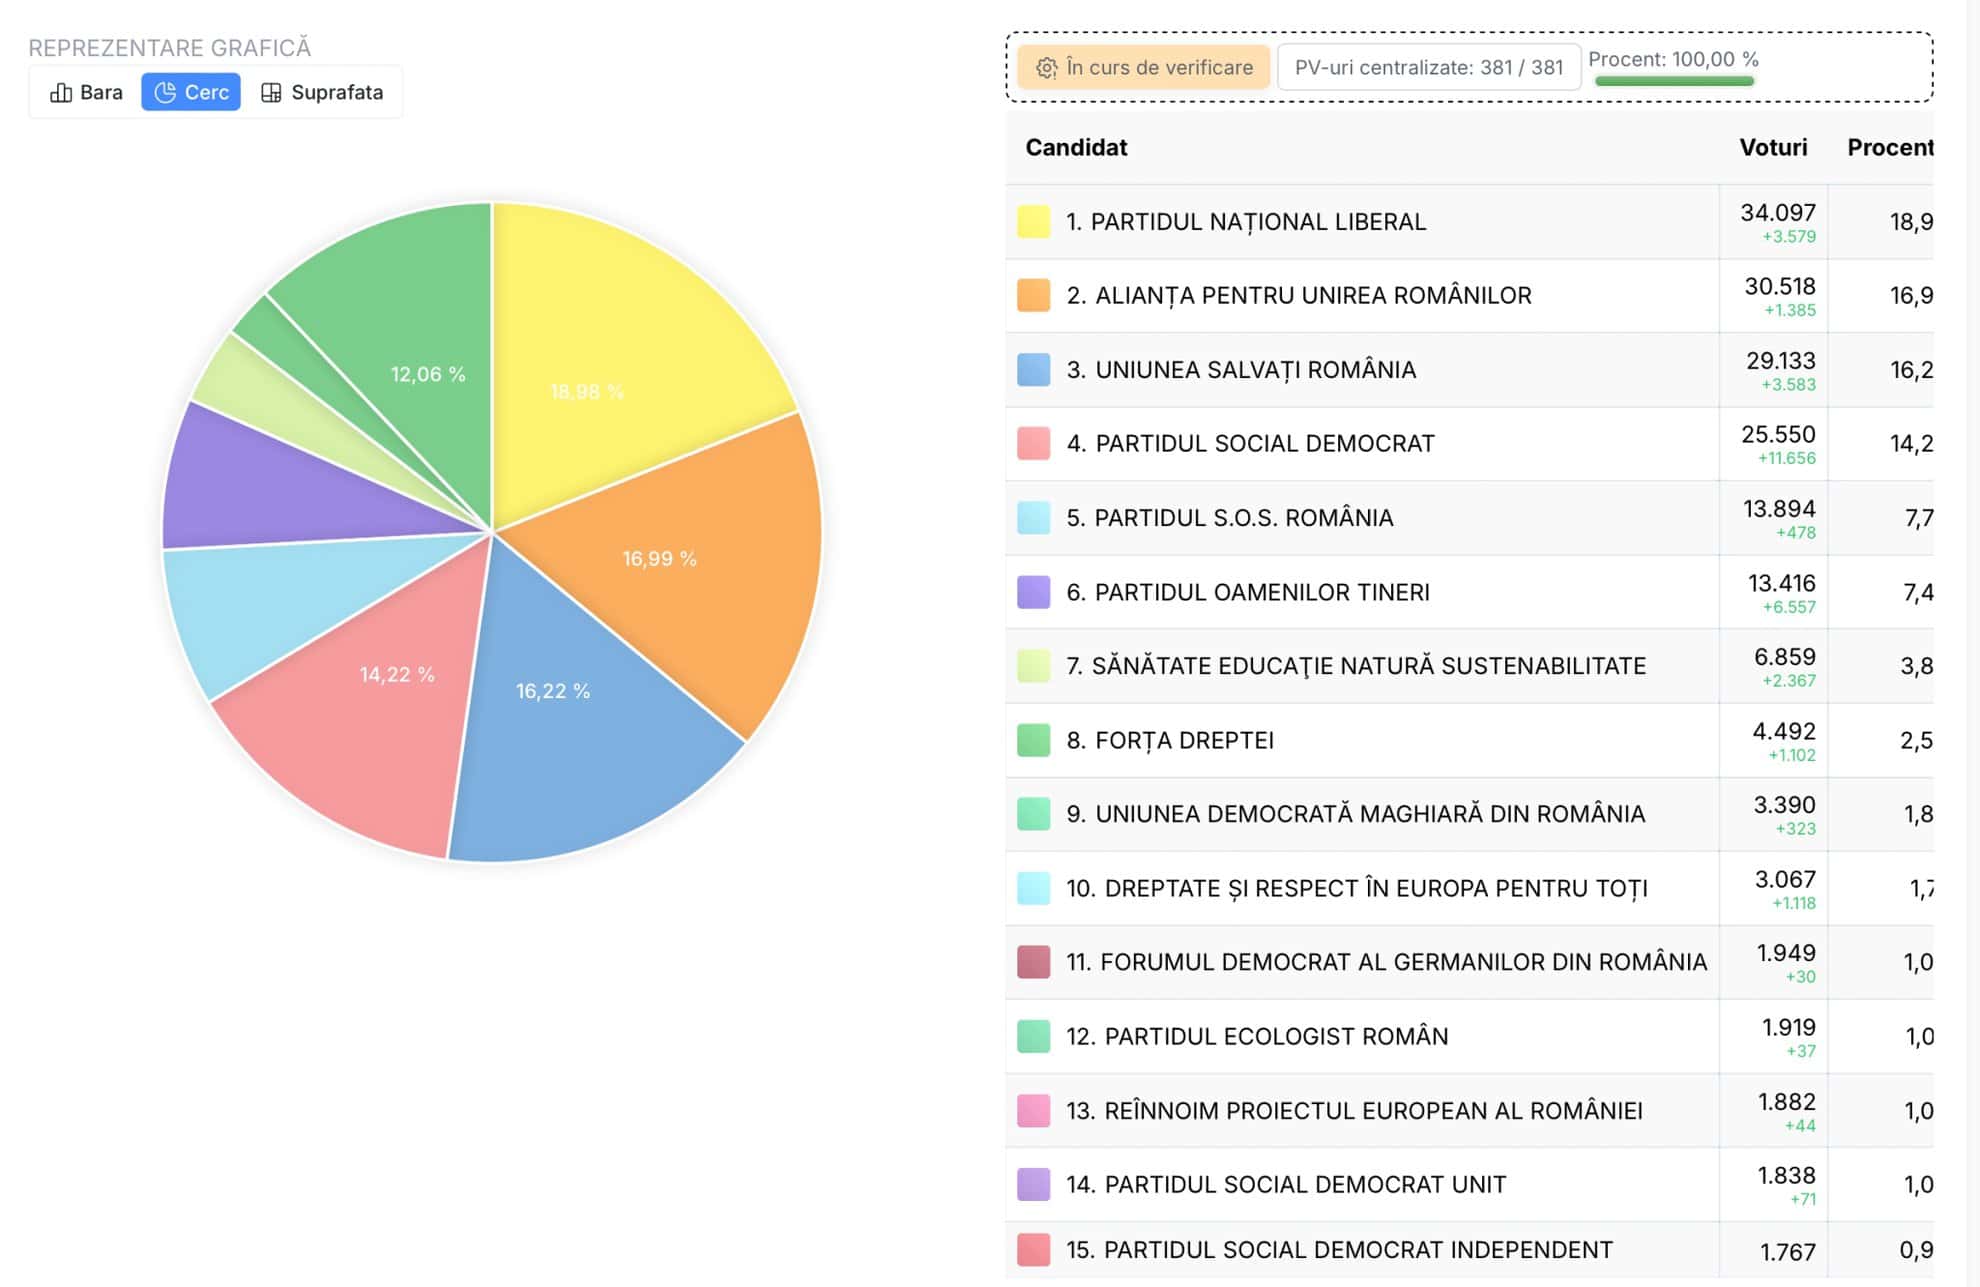Click the În curs de verificare badge
1980x1287 pixels.
coord(1144,67)
